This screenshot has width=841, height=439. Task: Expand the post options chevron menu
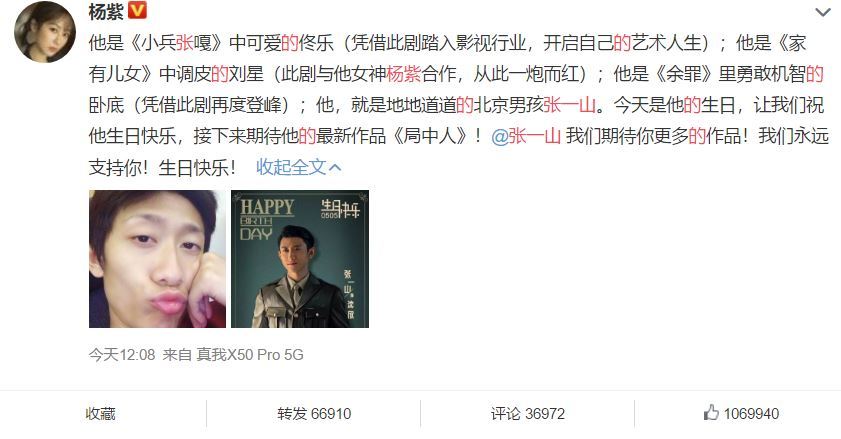click(x=822, y=12)
